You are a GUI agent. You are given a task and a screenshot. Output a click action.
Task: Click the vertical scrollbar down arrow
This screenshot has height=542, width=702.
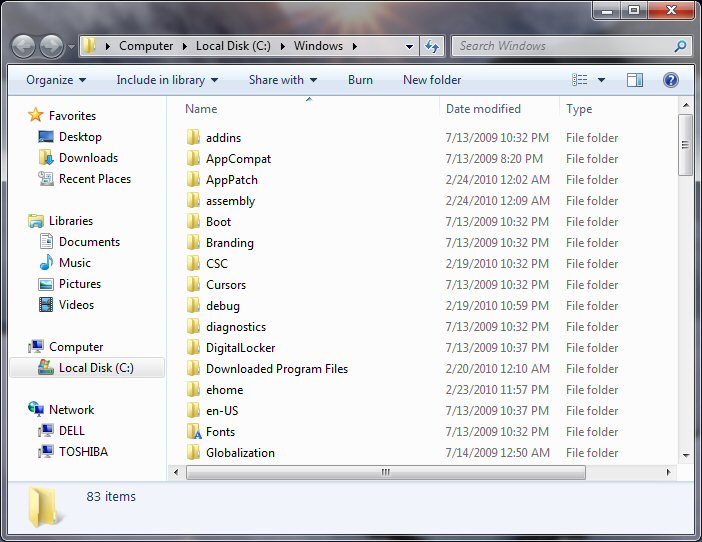pyautogui.click(x=685, y=455)
